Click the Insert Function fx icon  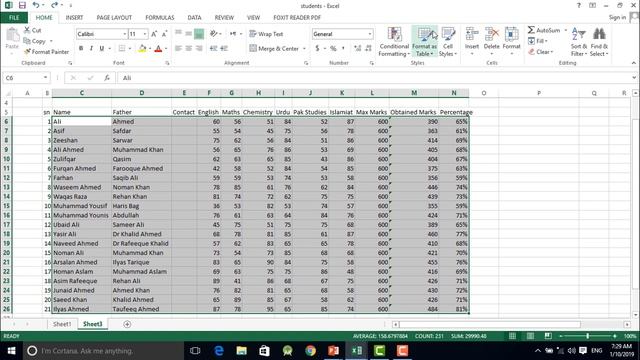(107, 78)
